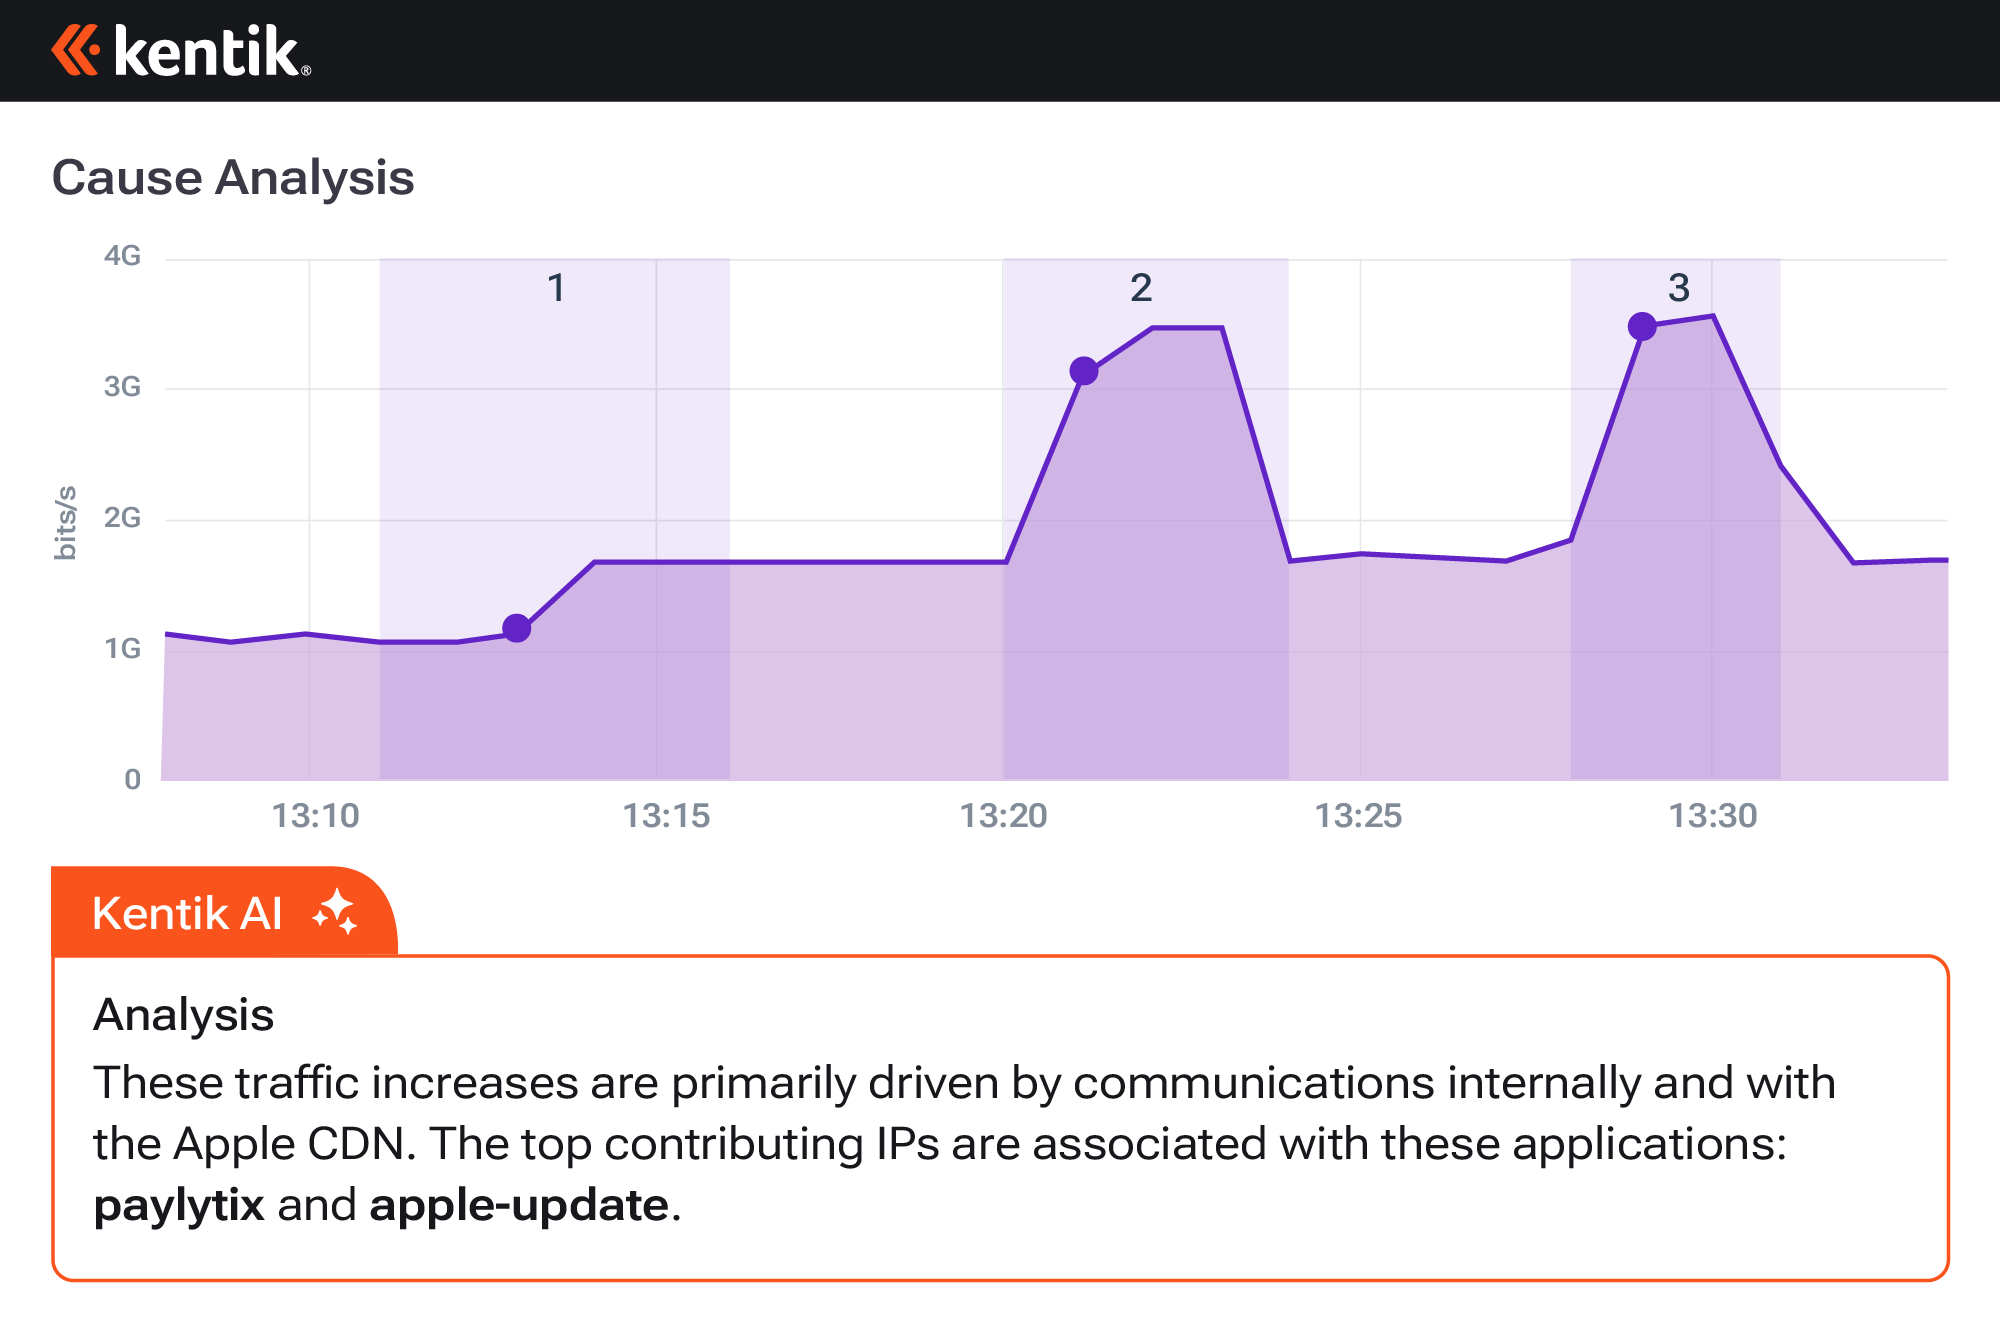Click the Cause Analysis heading
This screenshot has height=1340, width=2000.
233,178
